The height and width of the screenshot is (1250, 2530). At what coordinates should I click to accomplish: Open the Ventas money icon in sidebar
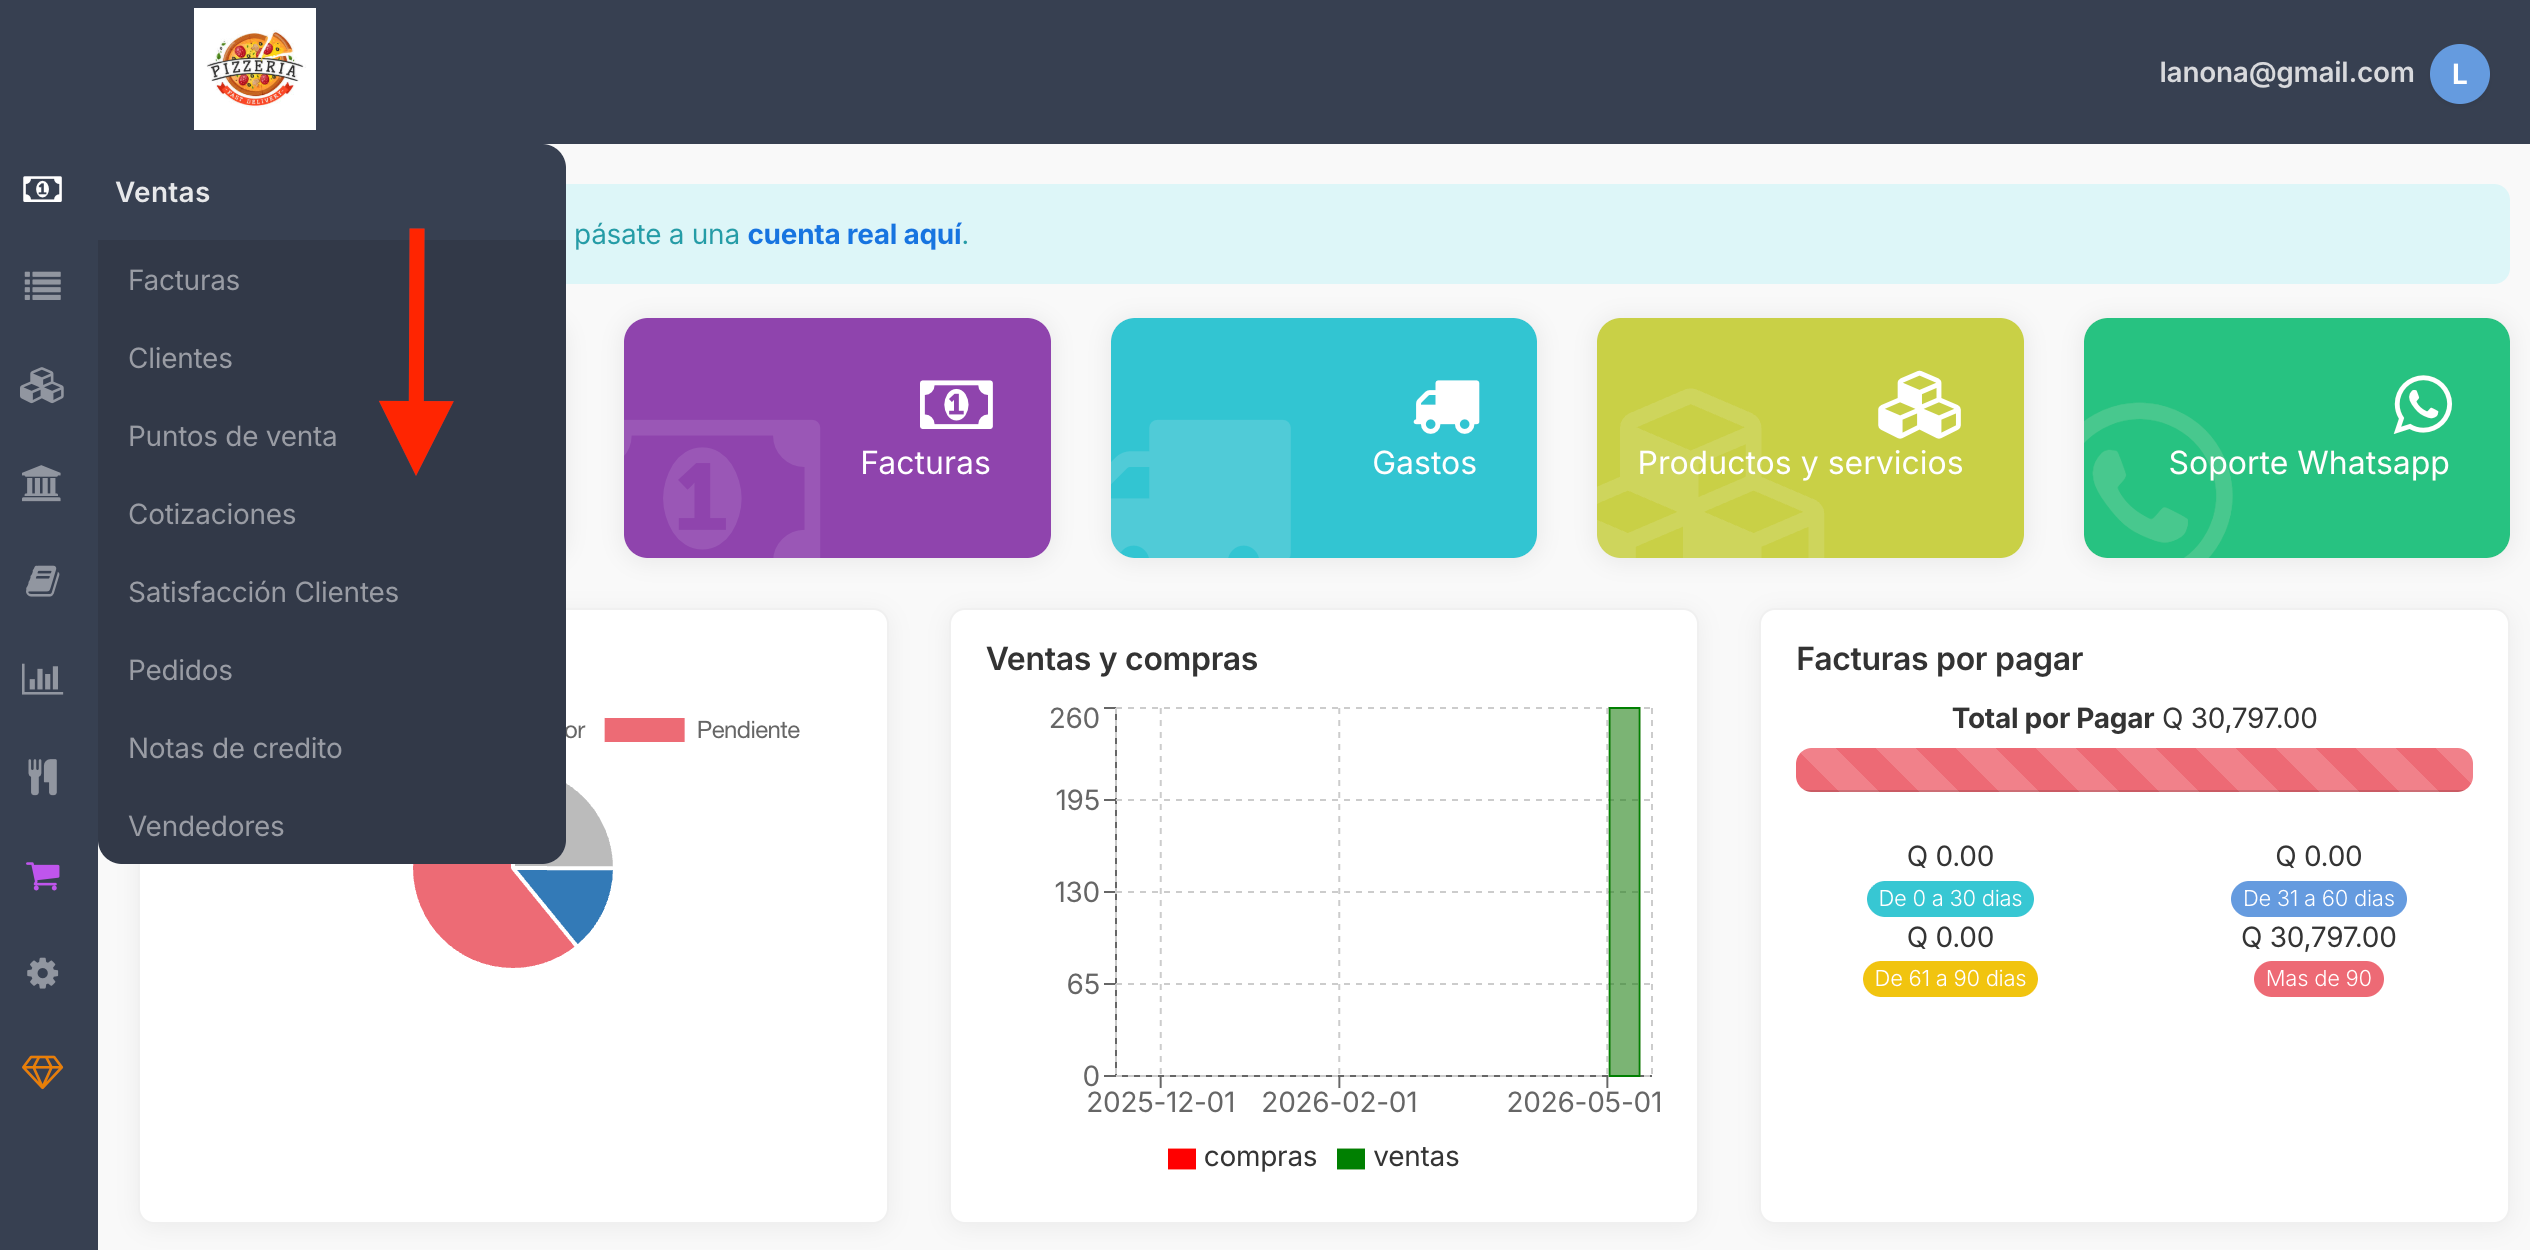pyautogui.click(x=42, y=189)
